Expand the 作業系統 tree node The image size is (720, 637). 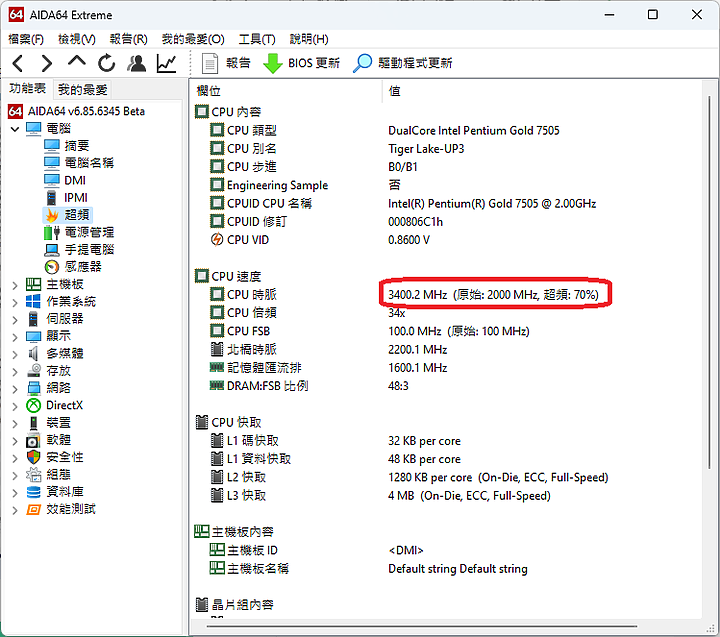[x=15, y=302]
